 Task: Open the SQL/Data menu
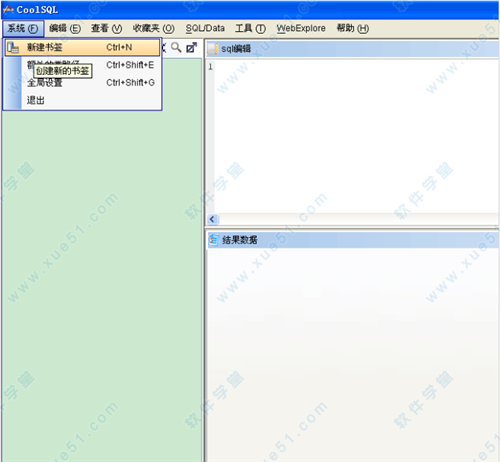(205, 29)
